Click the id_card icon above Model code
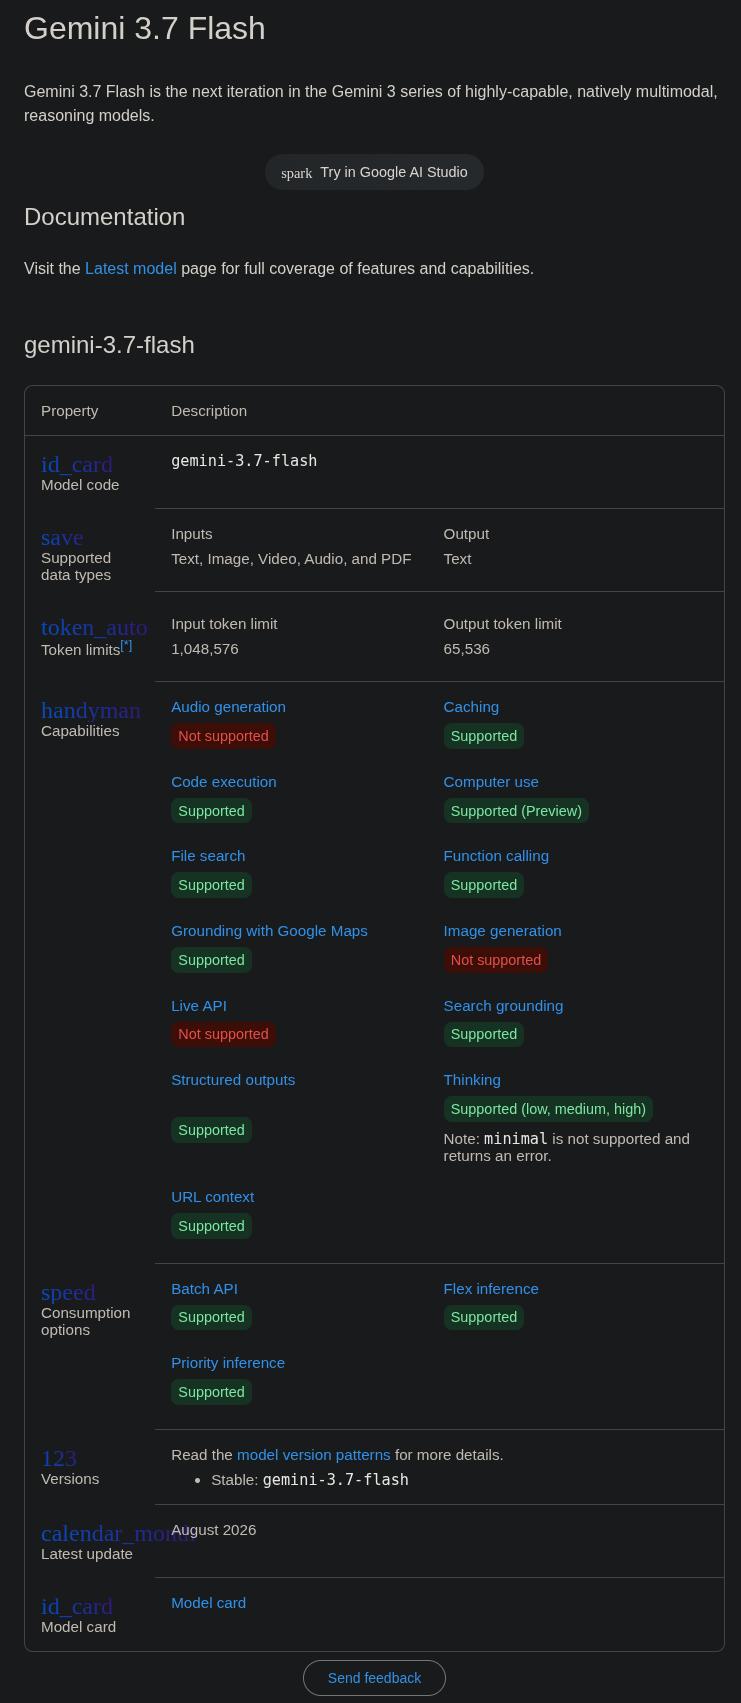The width and height of the screenshot is (741, 1703). [77, 465]
